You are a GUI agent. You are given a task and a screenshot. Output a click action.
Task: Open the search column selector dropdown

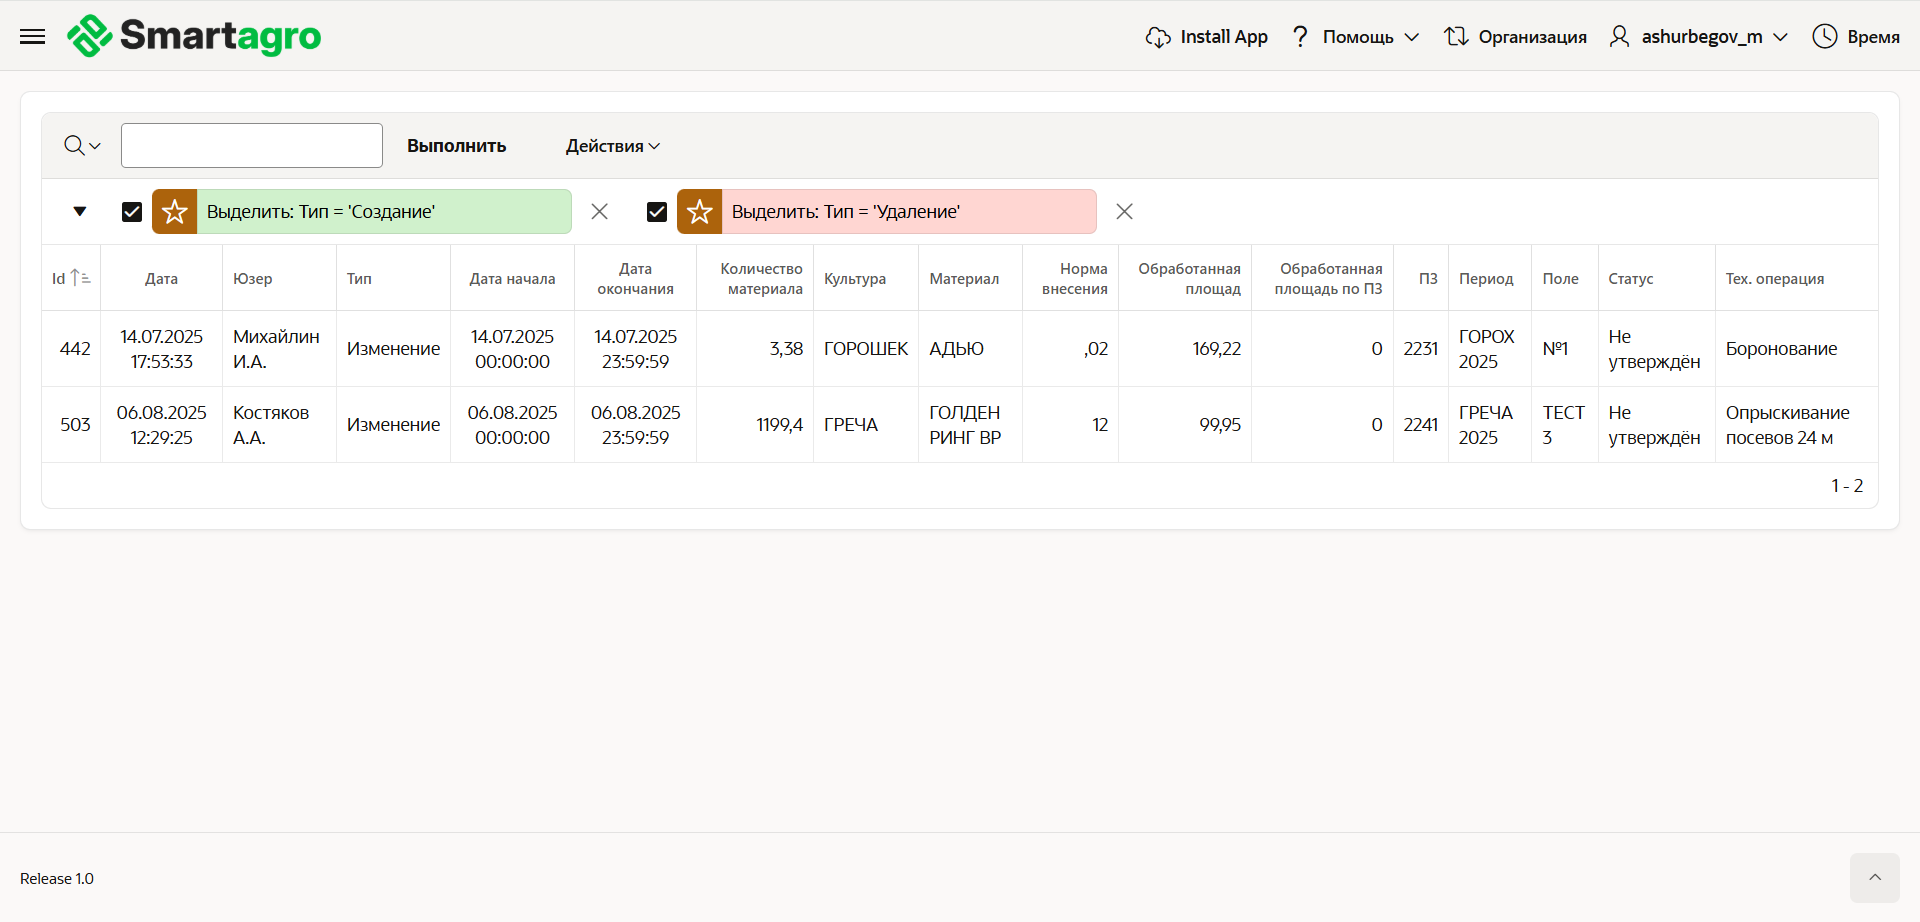point(82,146)
